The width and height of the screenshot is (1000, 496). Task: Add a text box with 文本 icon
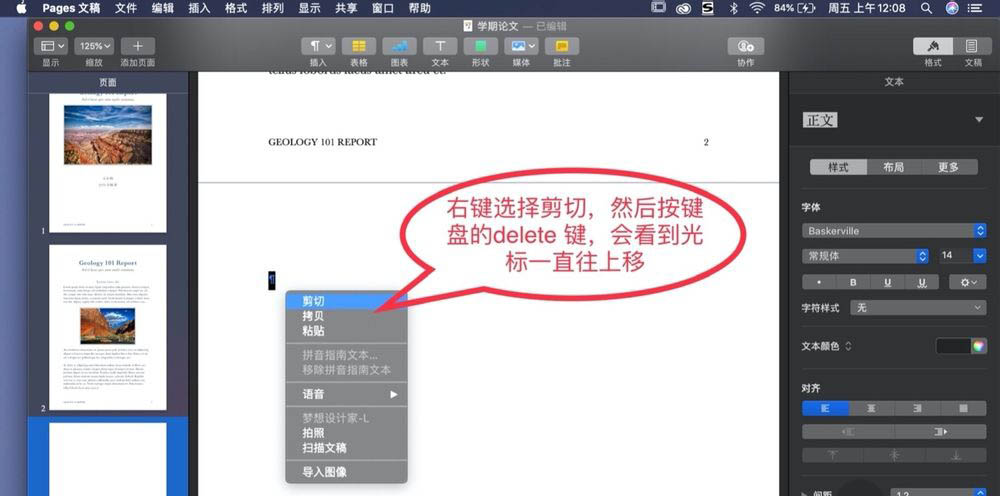click(440, 46)
